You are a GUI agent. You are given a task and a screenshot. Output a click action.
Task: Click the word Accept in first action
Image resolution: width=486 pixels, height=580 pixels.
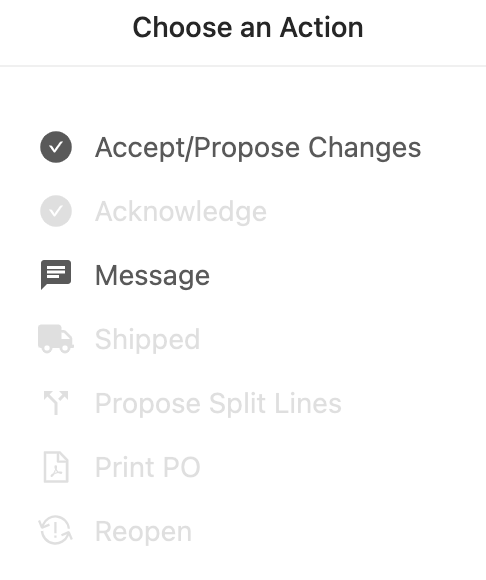[x=140, y=148]
